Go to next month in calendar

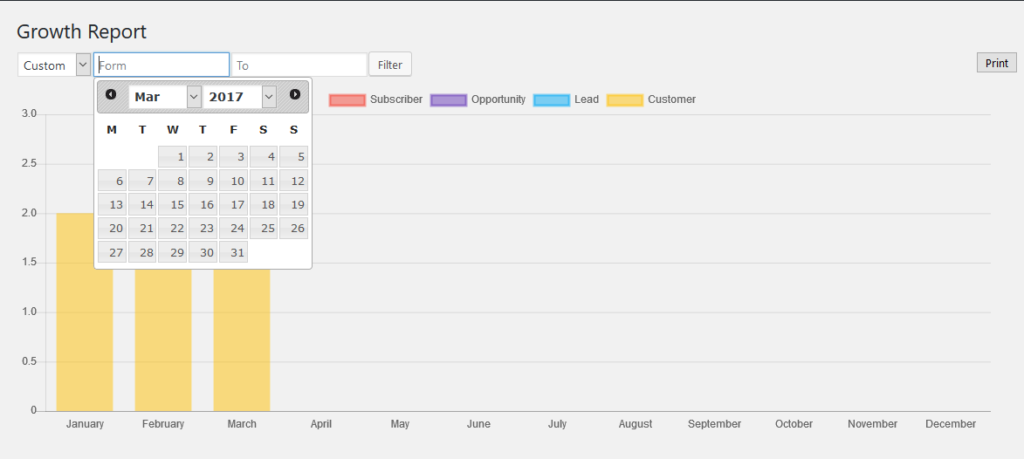coord(295,95)
